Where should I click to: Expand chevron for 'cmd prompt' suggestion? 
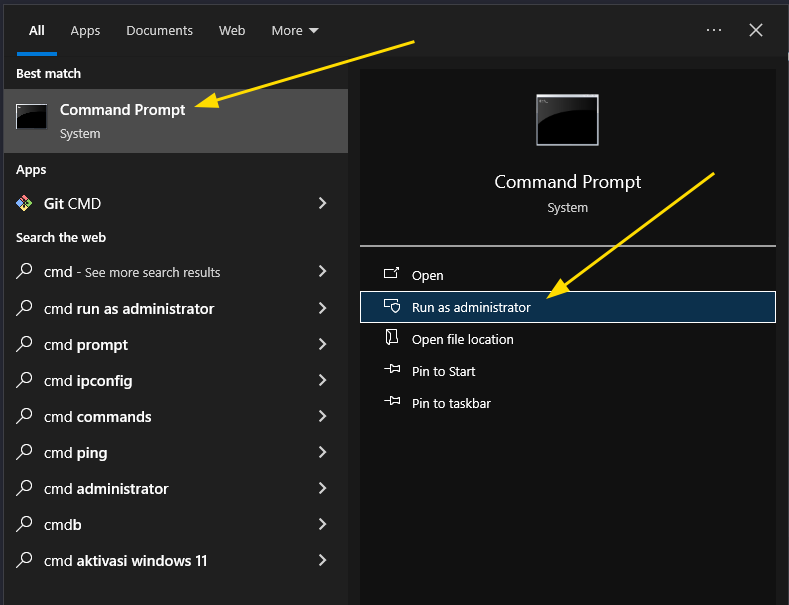323,344
